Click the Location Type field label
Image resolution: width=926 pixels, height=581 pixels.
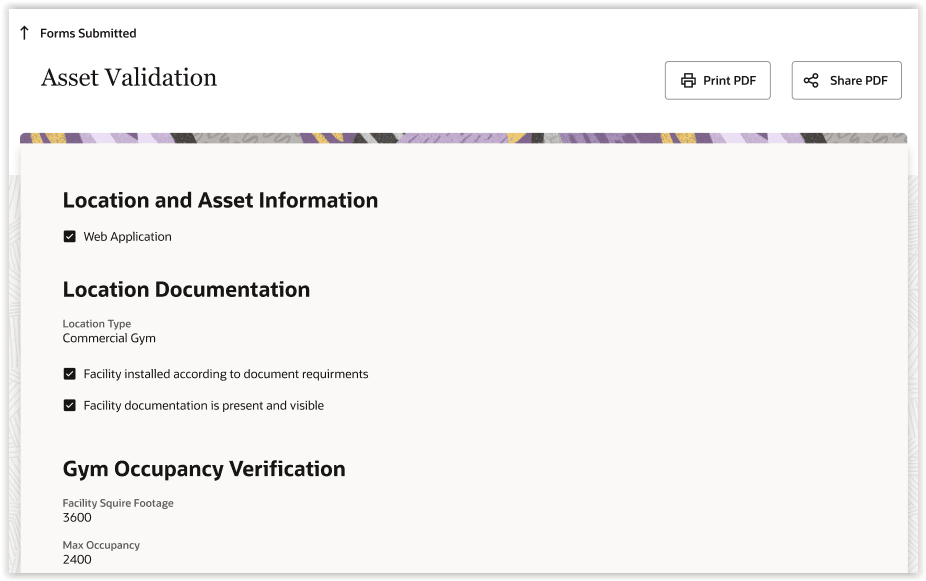pos(97,324)
